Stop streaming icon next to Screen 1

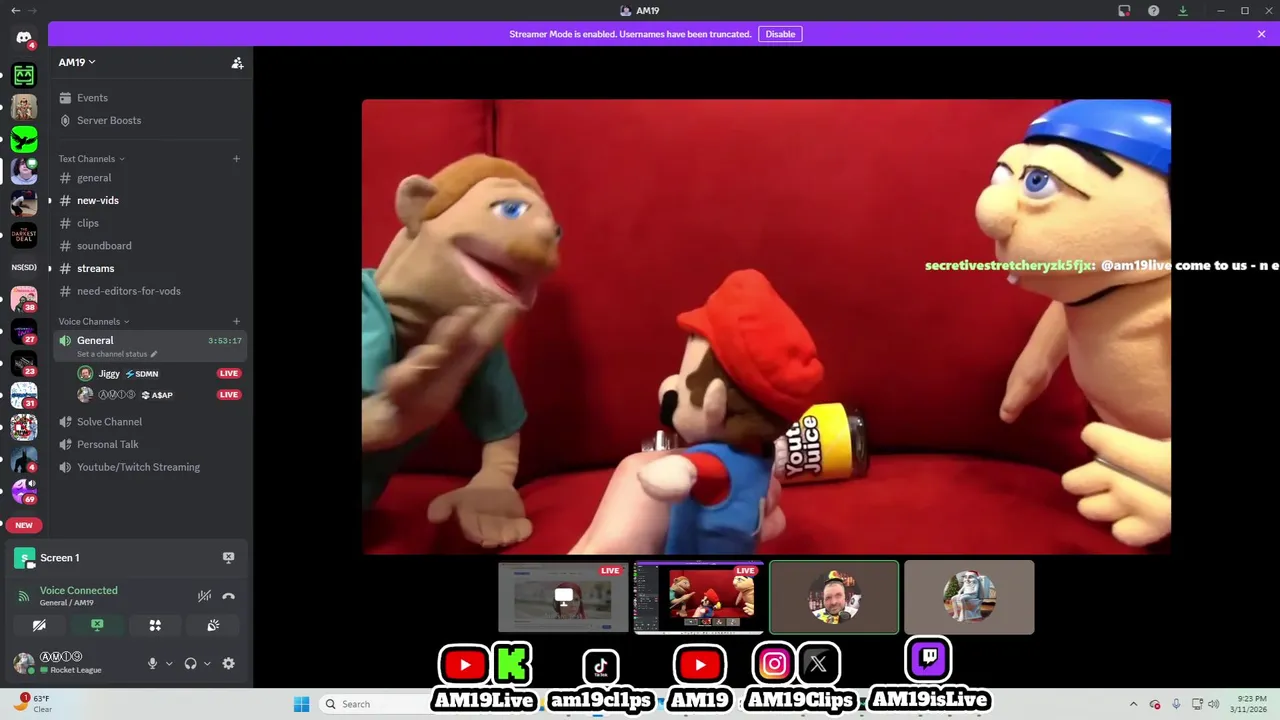[228, 558]
